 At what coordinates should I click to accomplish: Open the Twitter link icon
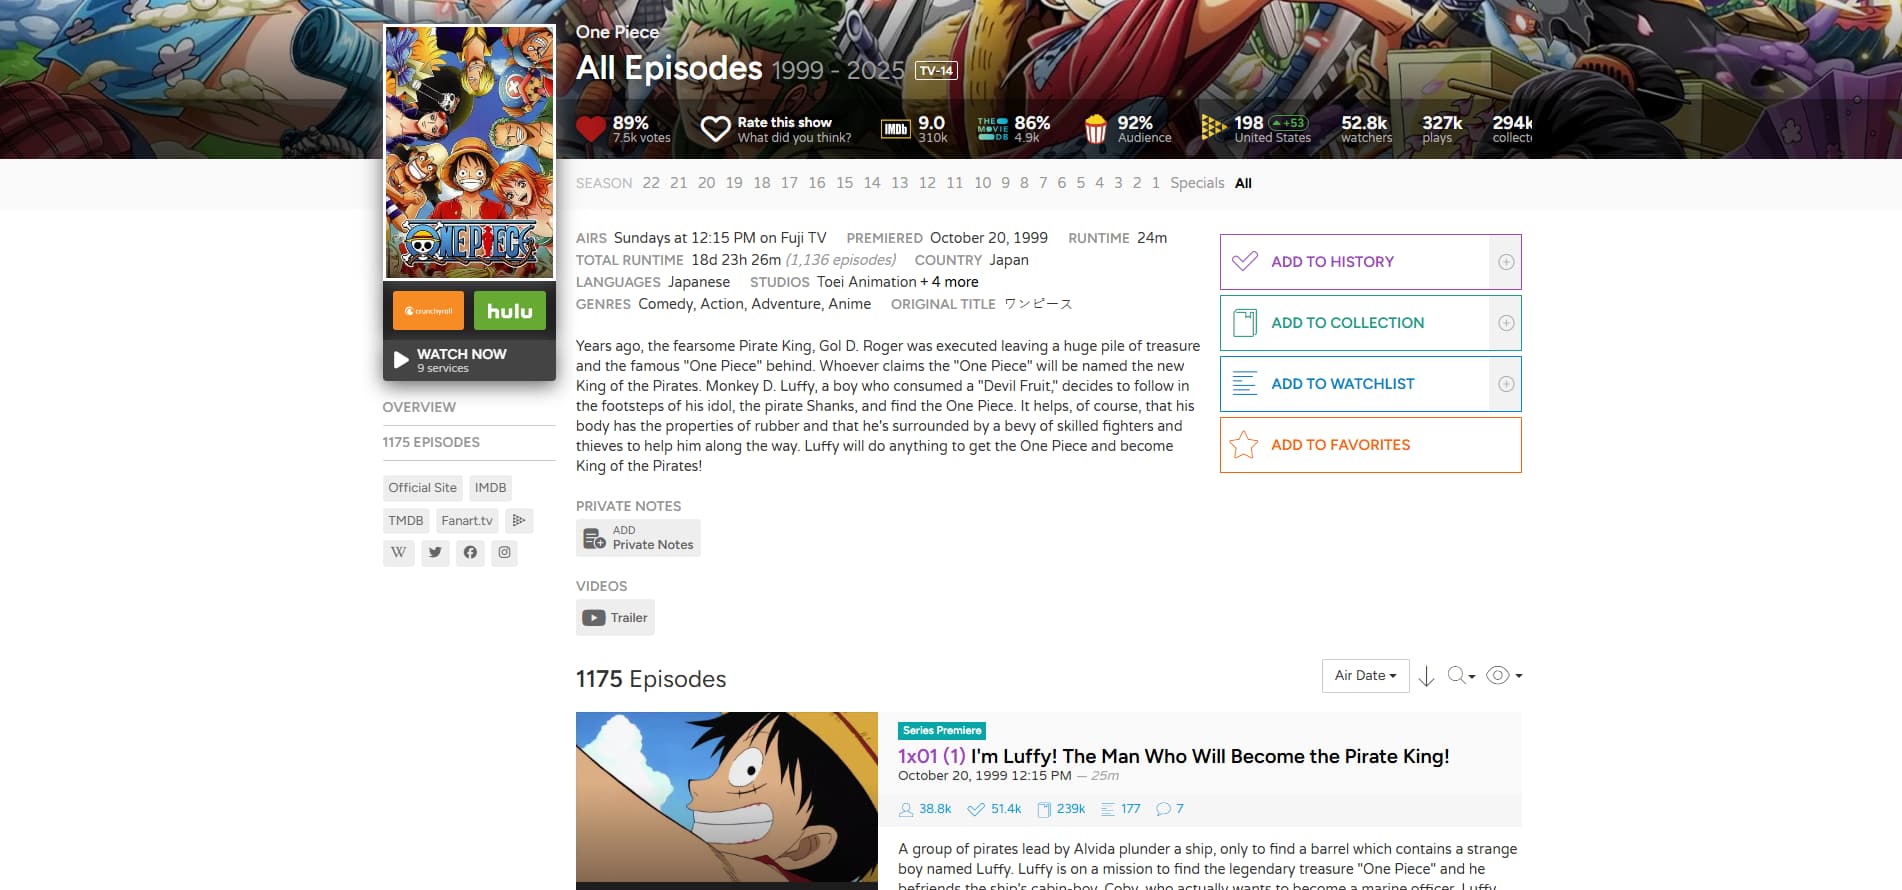(435, 552)
